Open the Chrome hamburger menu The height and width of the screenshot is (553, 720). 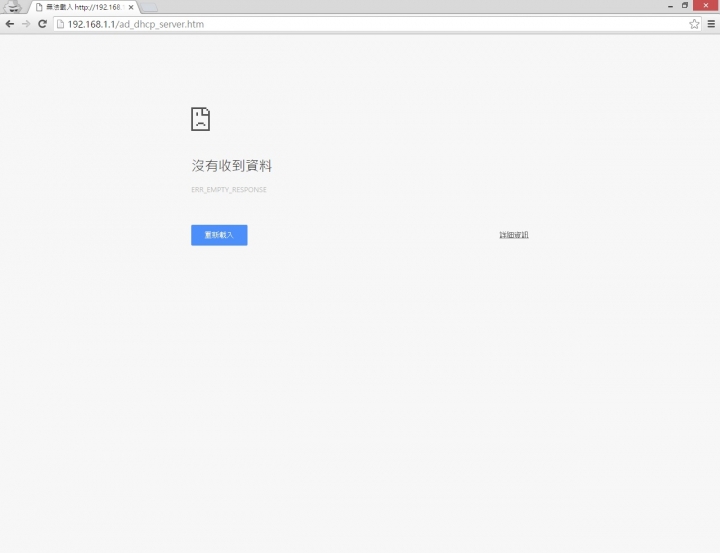click(x=711, y=24)
